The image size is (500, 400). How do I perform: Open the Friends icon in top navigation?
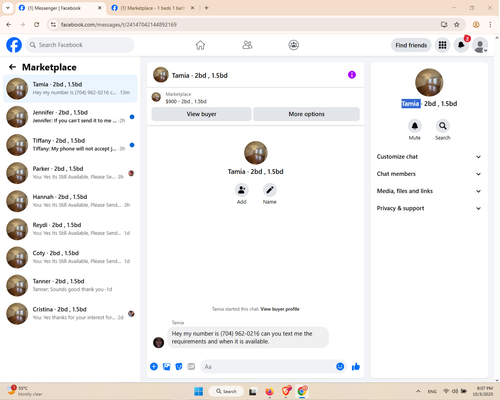[247, 45]
